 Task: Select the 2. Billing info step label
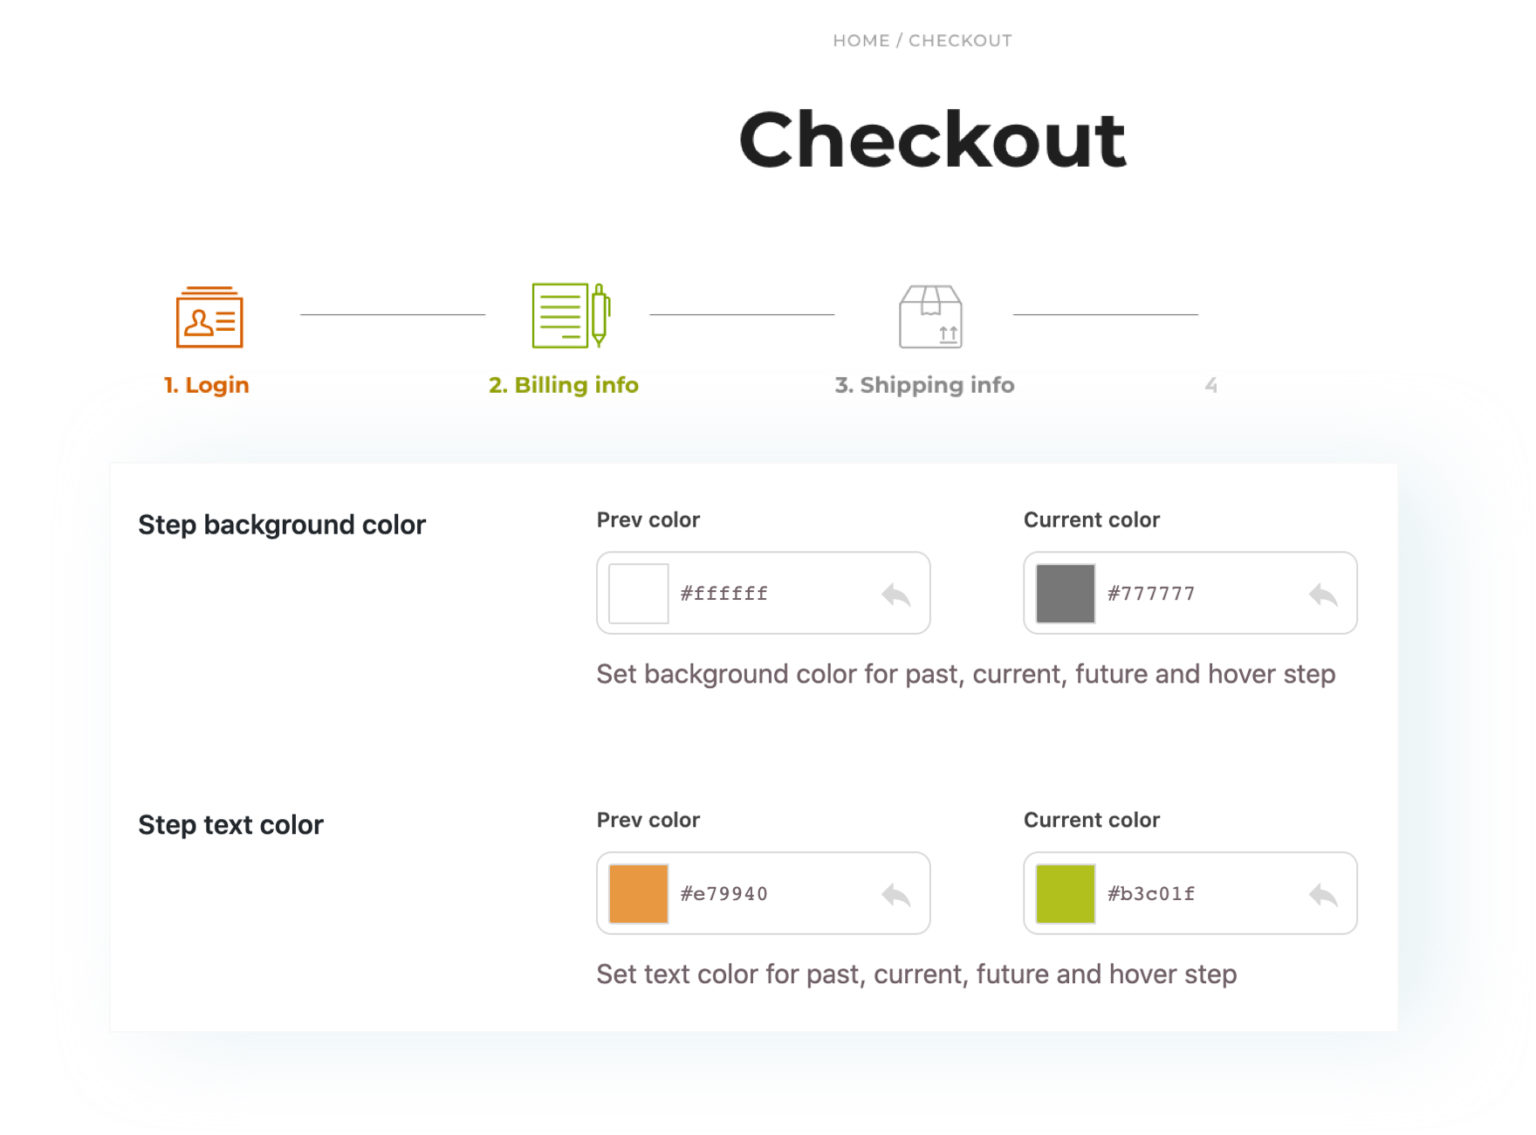pos(563,384)
